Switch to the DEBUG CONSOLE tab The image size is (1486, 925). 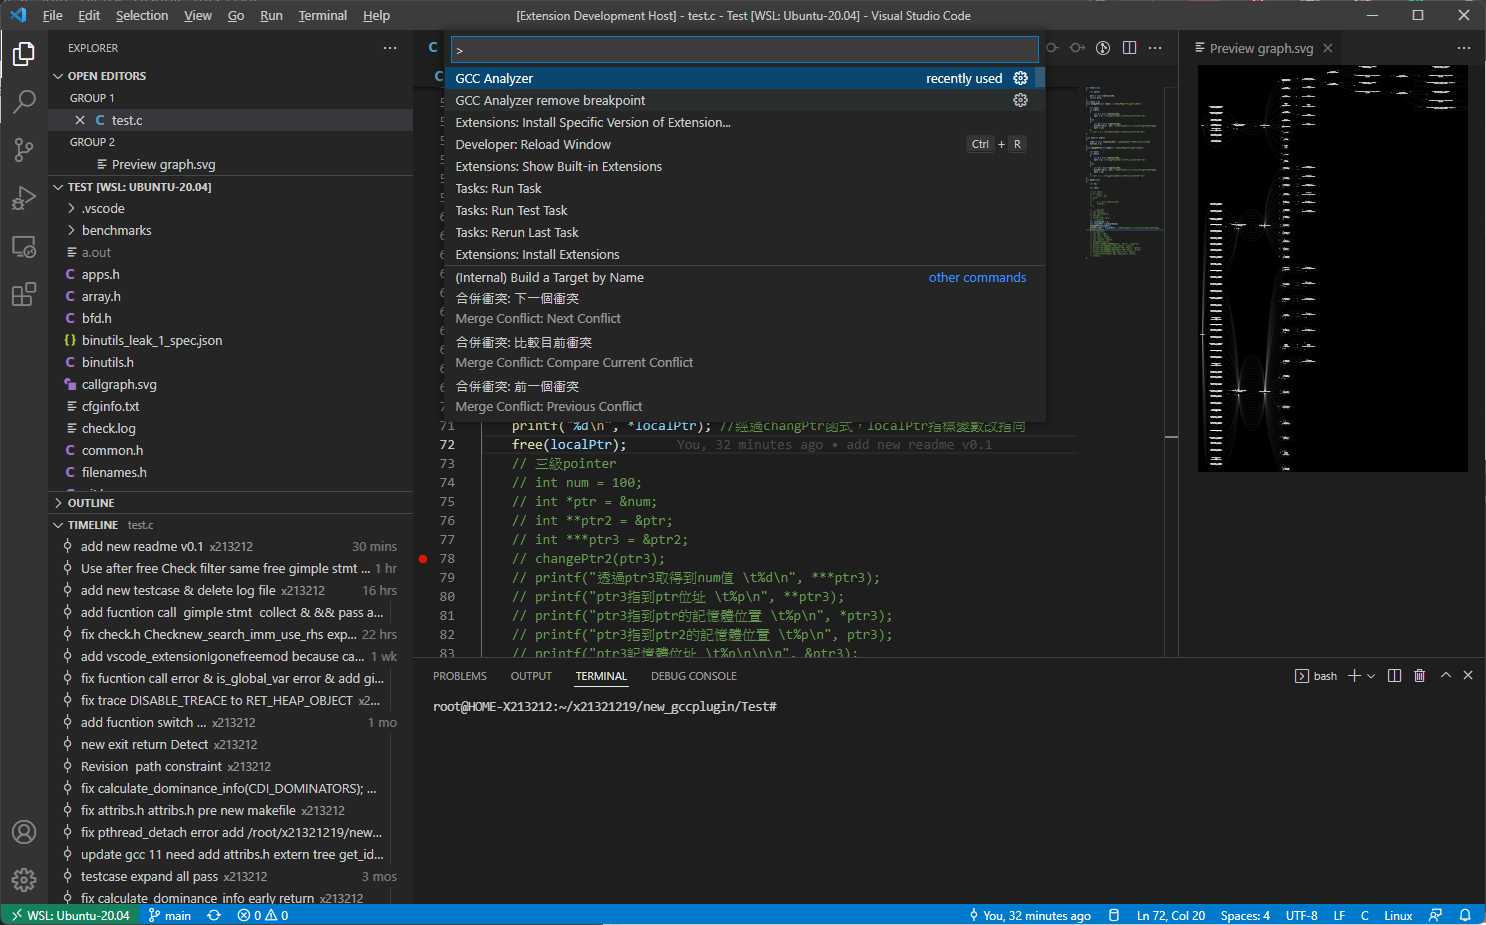point(693,676)
